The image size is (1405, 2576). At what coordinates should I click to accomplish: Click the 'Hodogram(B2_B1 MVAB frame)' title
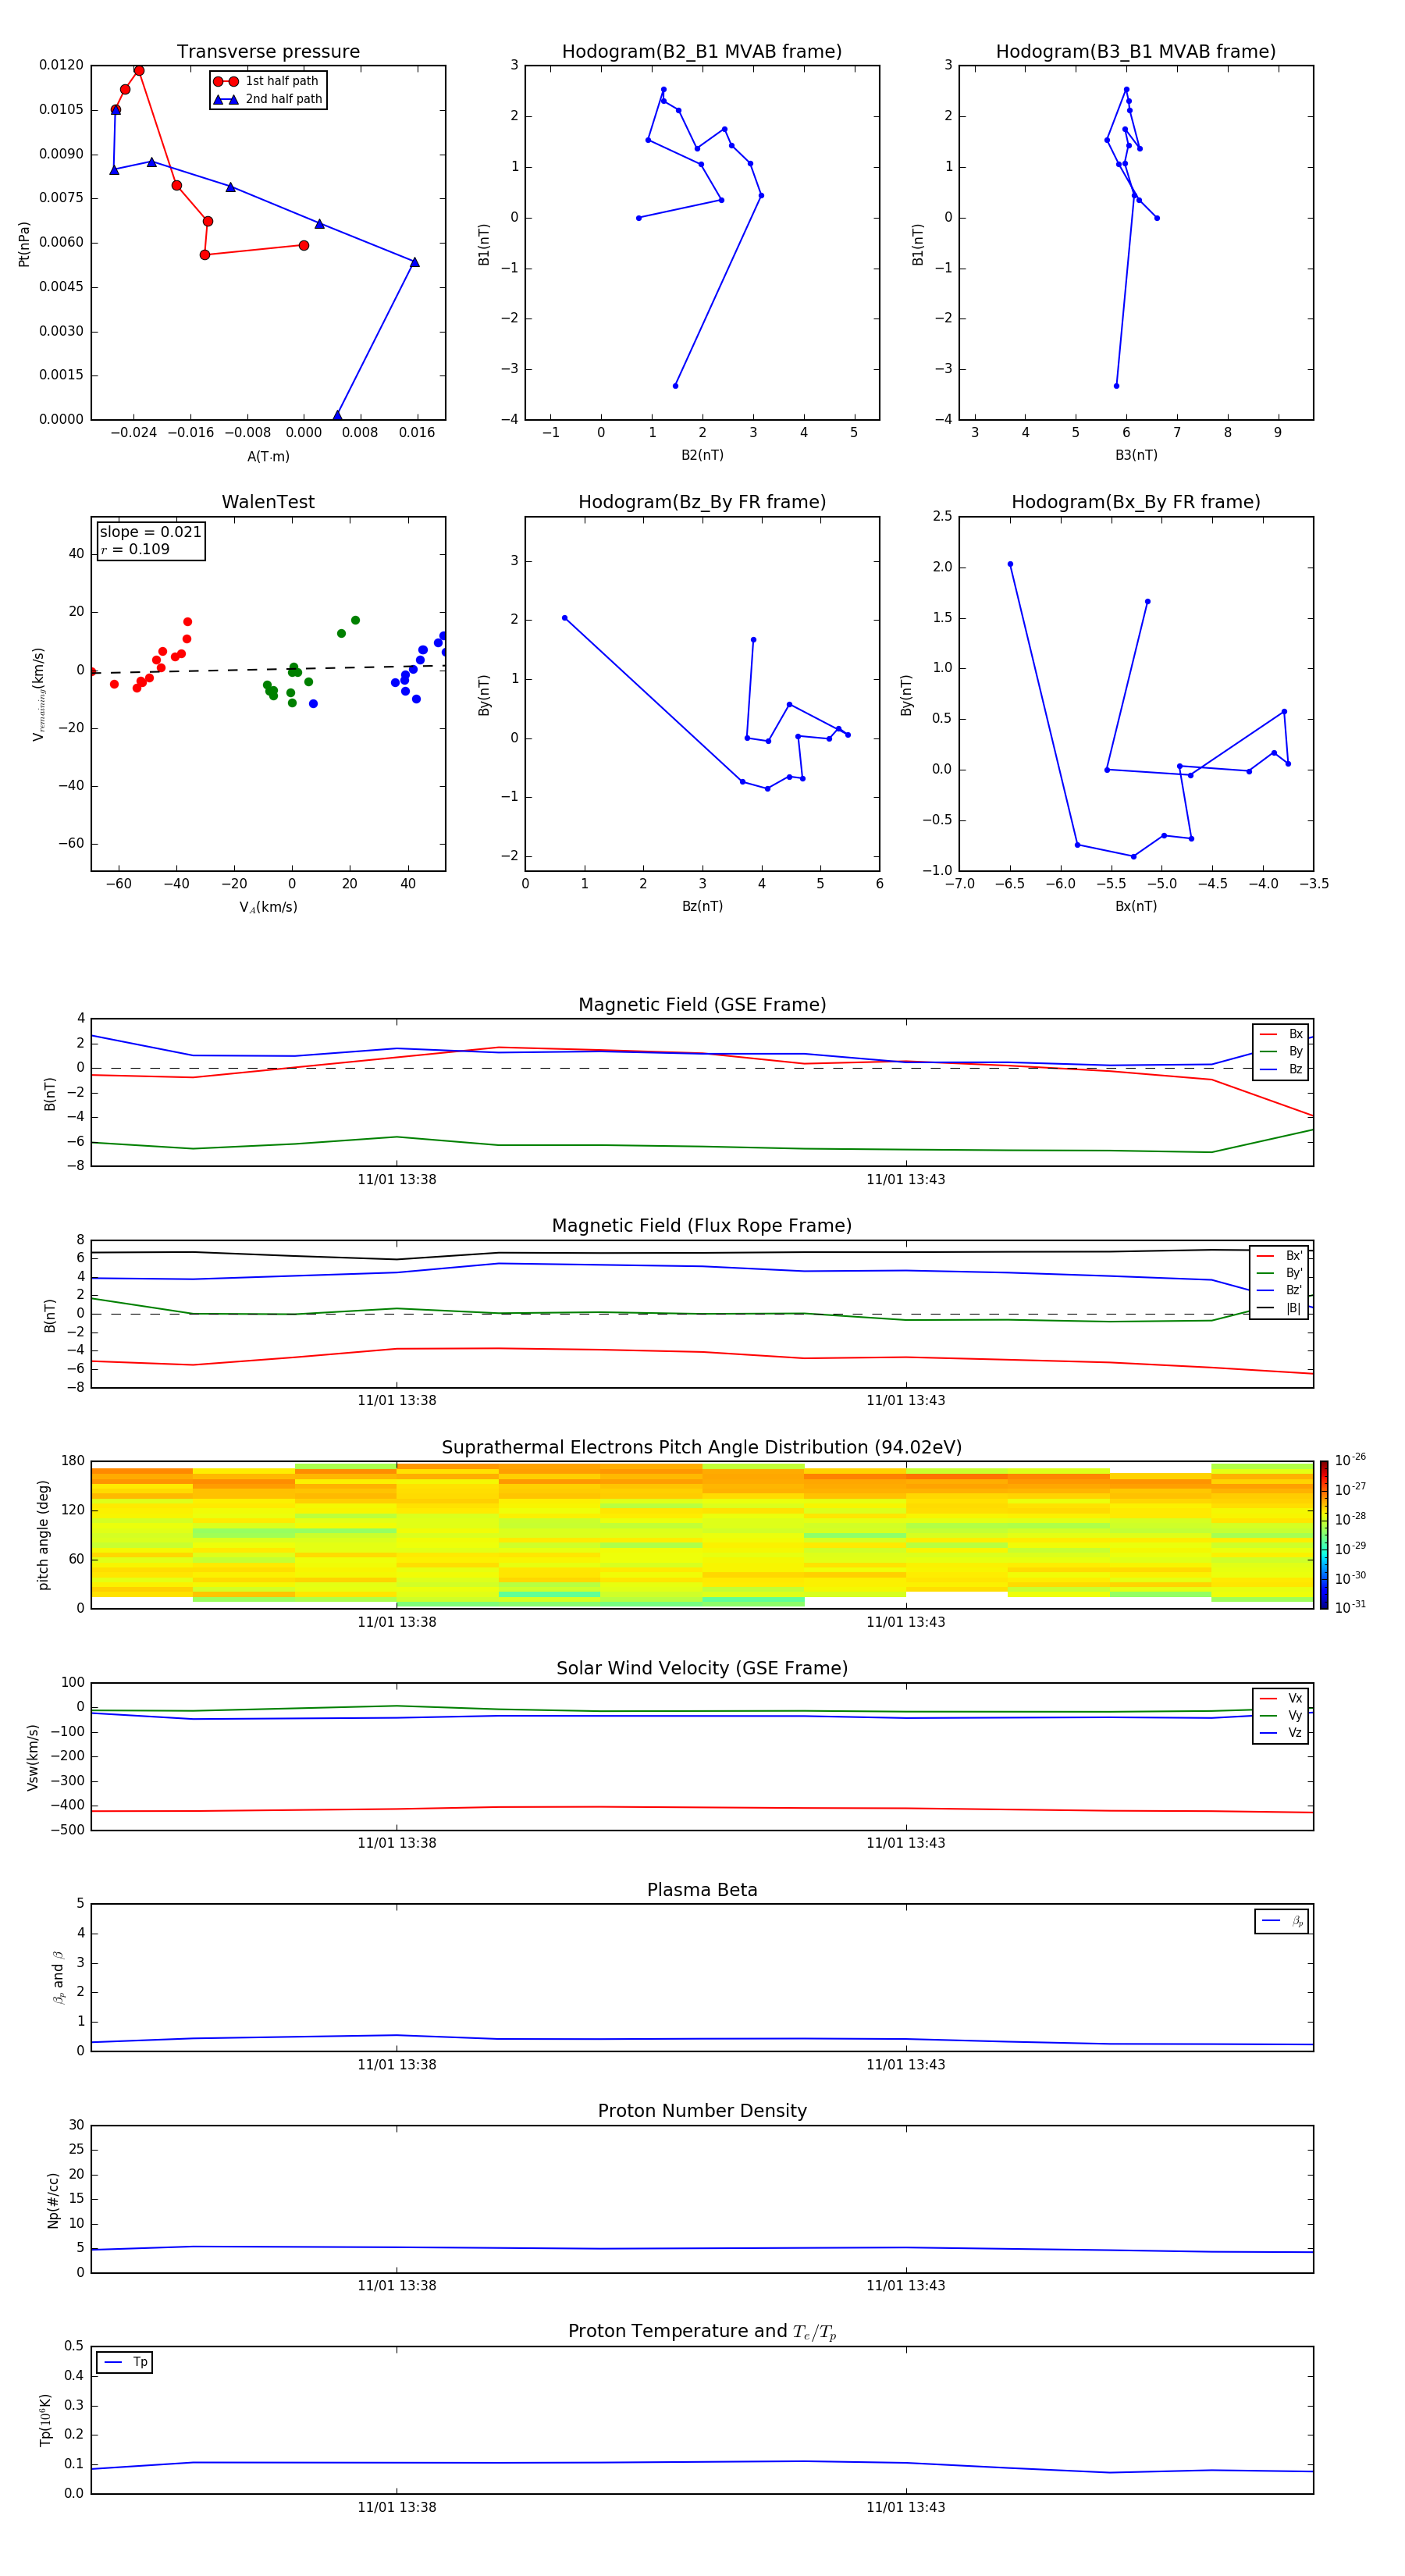point(702,51)
